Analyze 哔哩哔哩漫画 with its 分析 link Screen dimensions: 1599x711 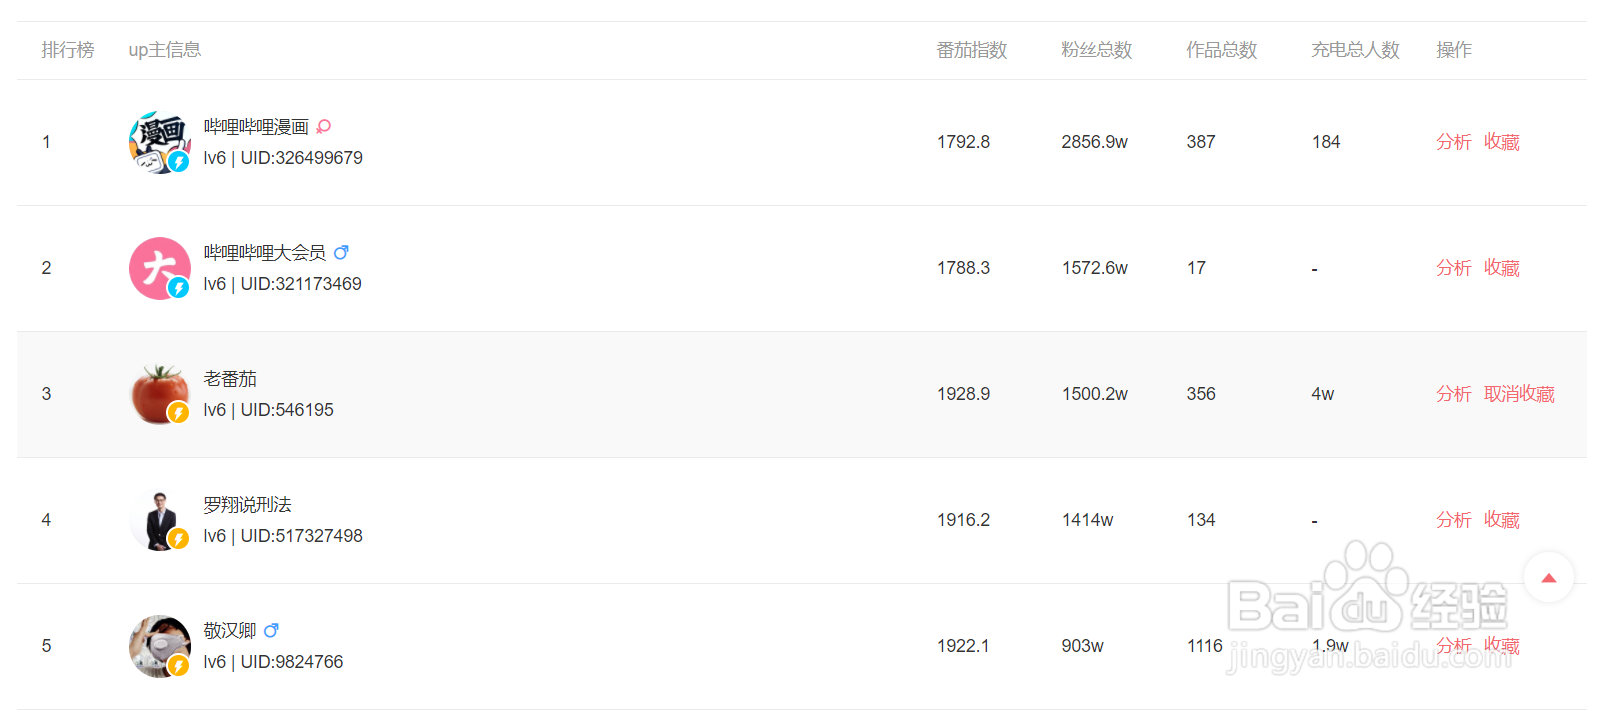coord(1453,142)
